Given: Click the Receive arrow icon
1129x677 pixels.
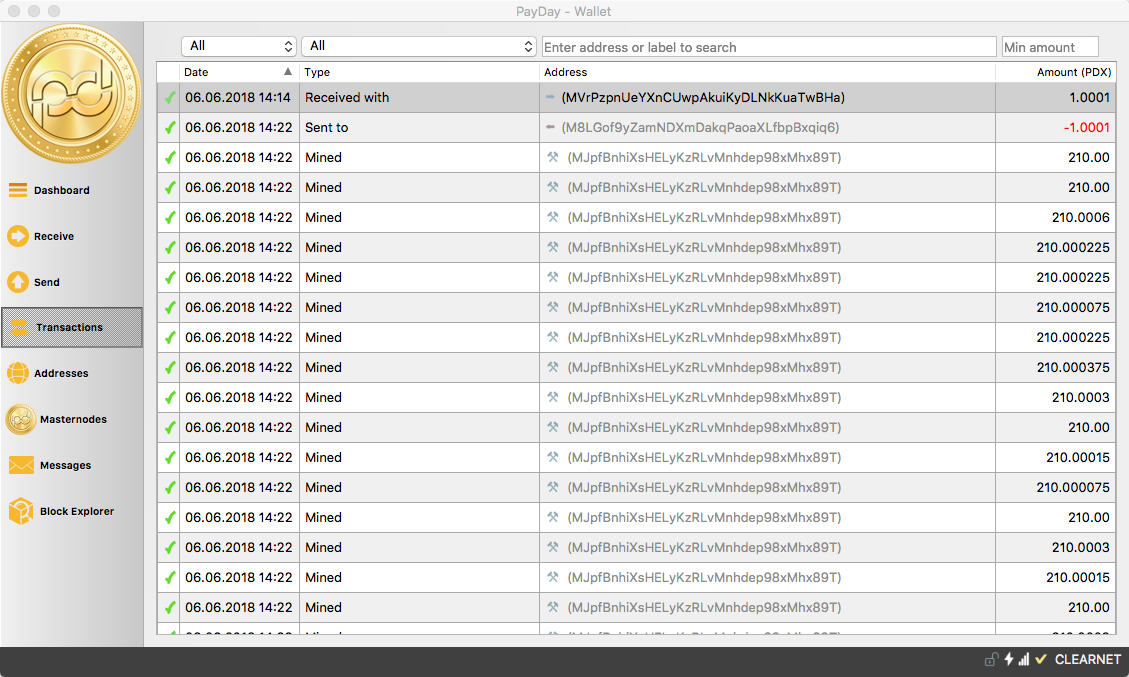Looking at the screenshot, I should pos(18,236).
